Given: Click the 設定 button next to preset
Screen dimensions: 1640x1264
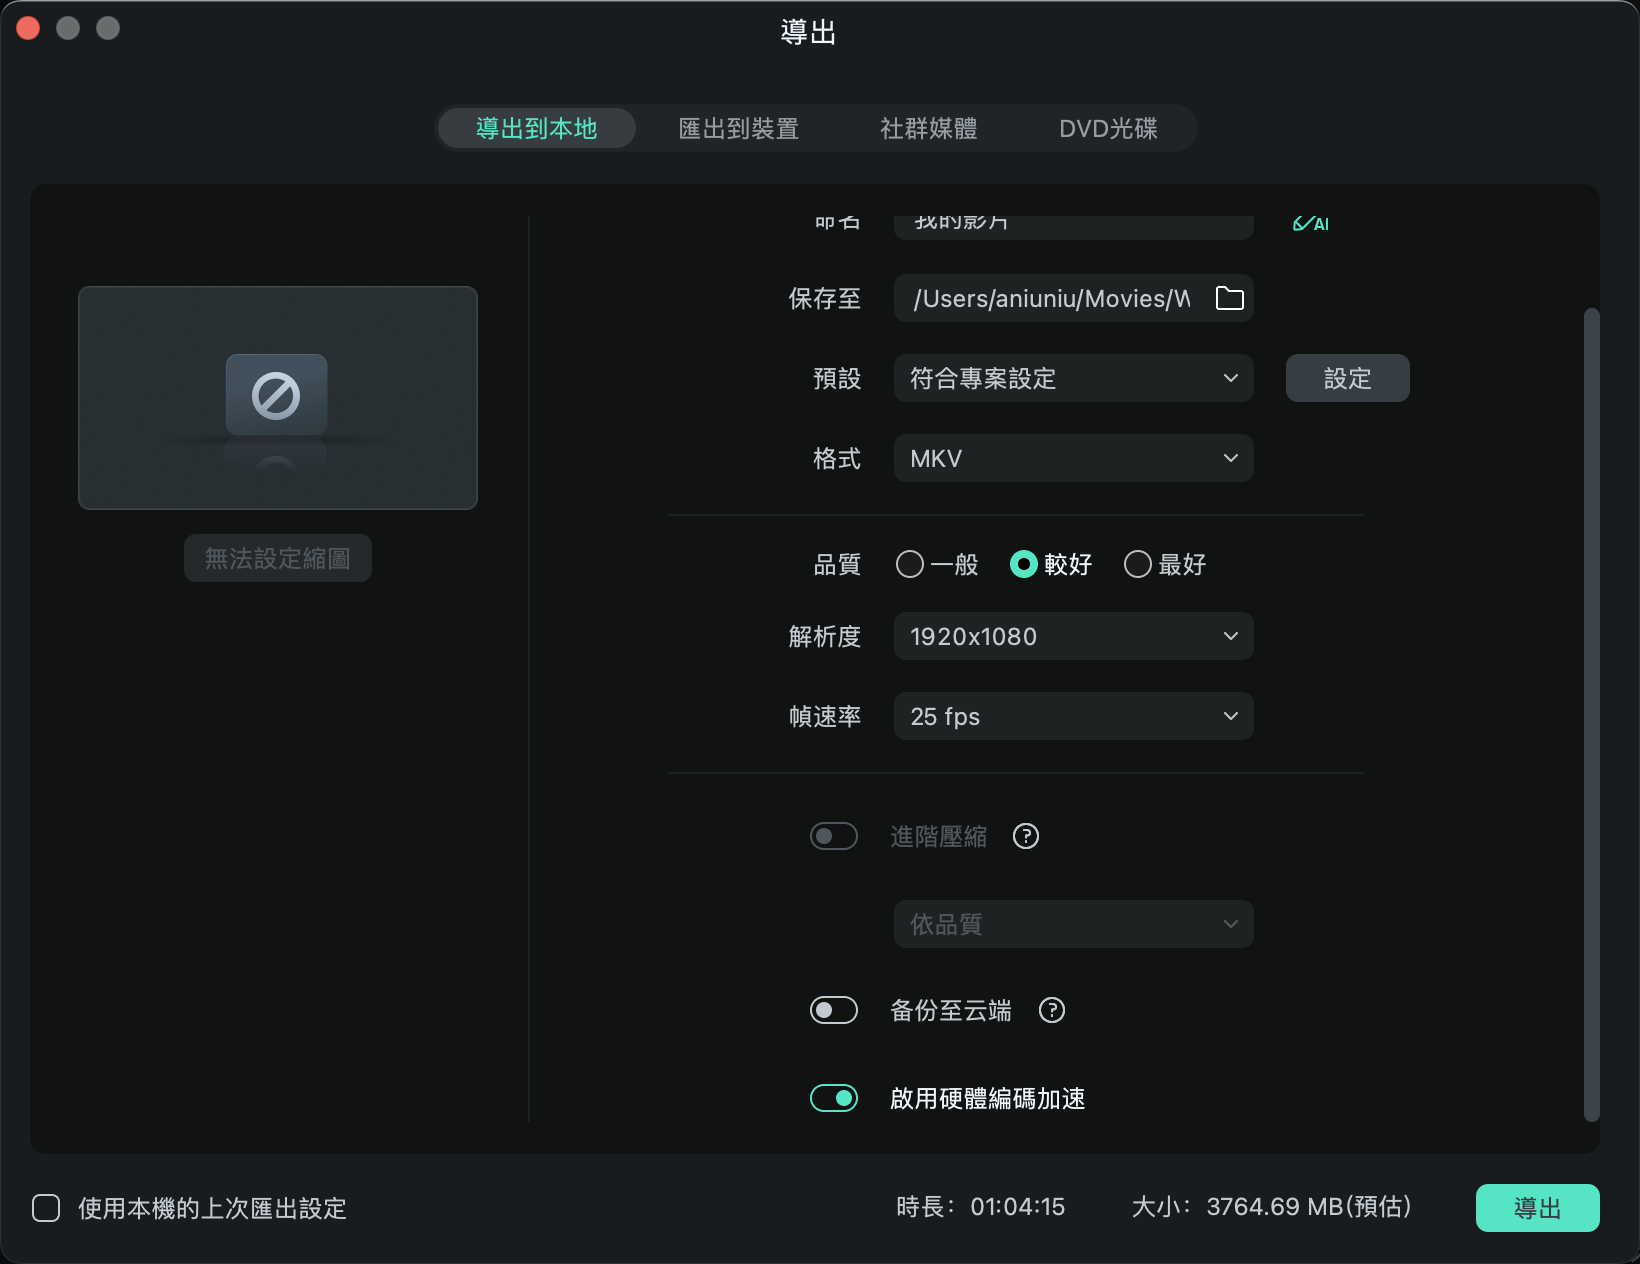Looking at the screenshot, I should pyautogui.click(x=1347, y=378).
